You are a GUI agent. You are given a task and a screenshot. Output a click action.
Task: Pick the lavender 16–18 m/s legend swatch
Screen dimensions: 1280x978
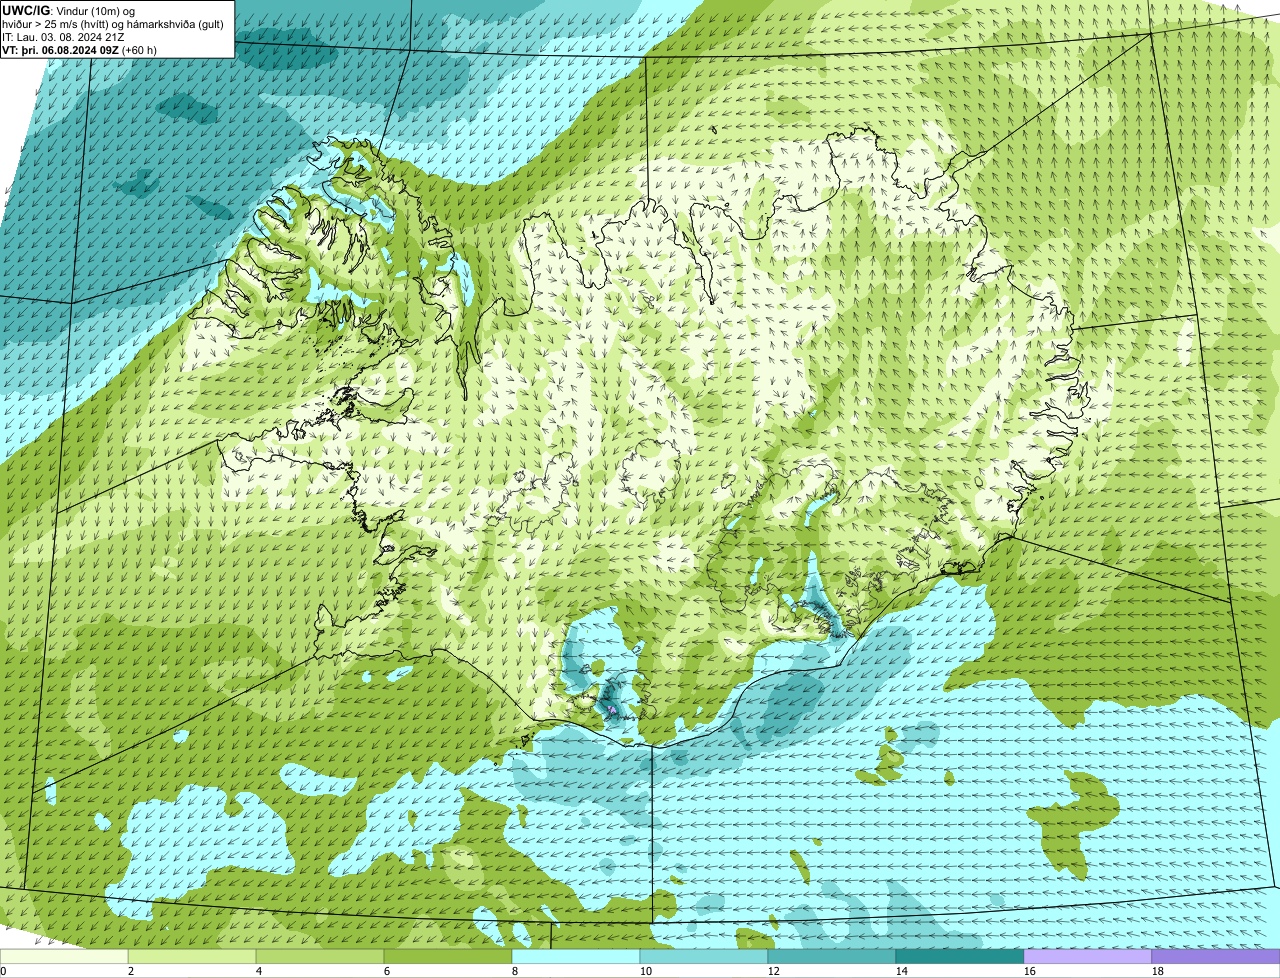pyautogui.click(x=1088, y=957)
